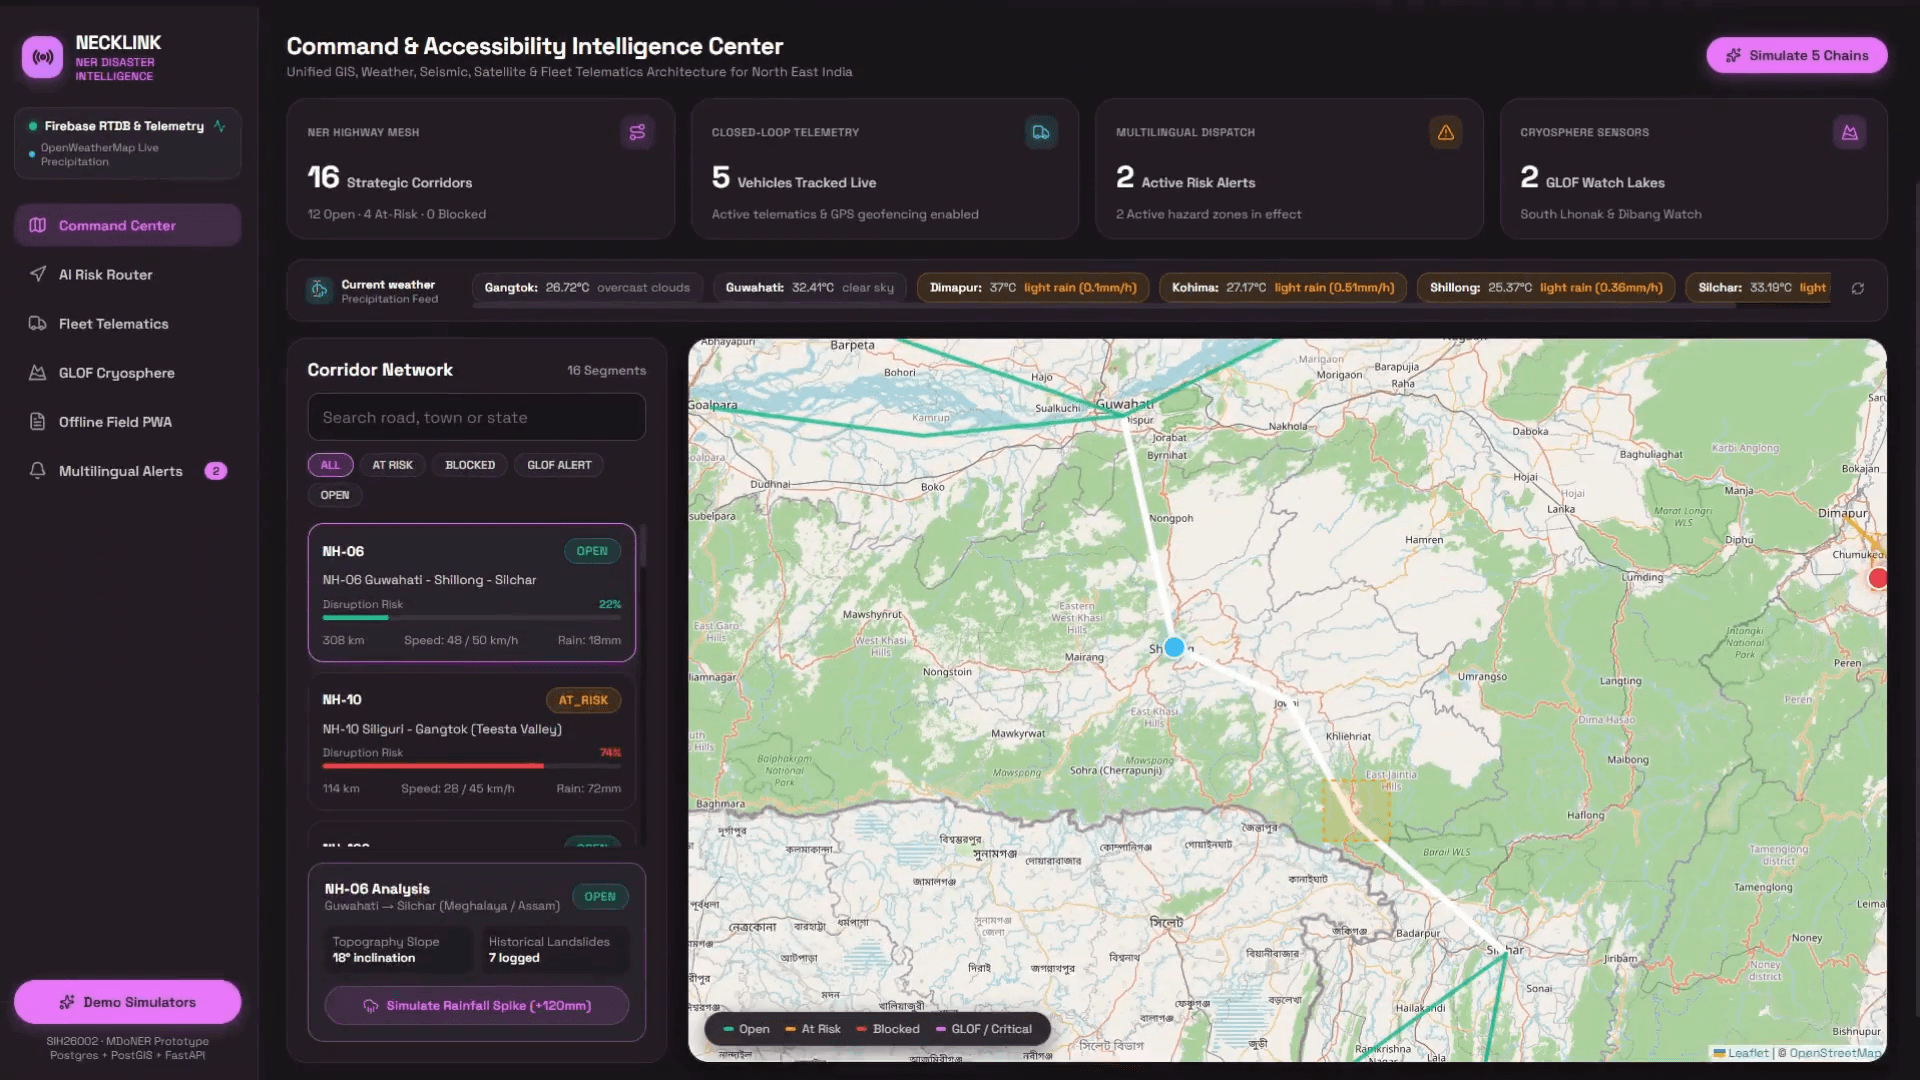
Task: Refresh the current weather feed
Action: [x=1858, y=288]
